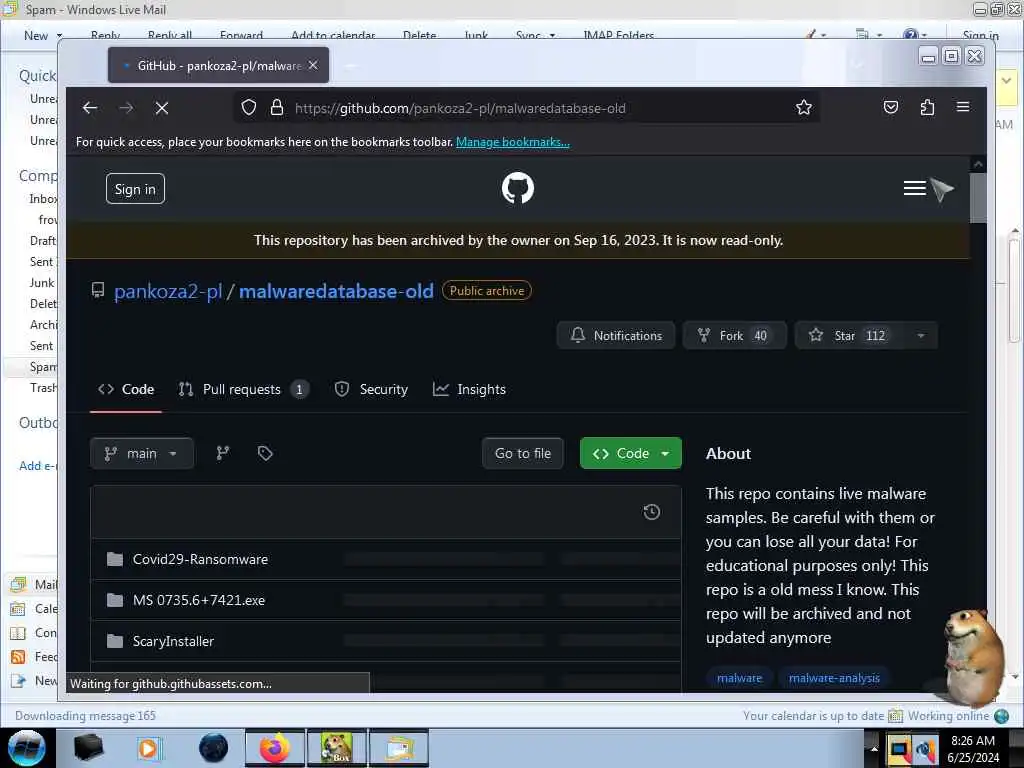1024x768 pixels.
Task: Open the Covid29-Ransomware folder
Action: (x=200, y=559)
